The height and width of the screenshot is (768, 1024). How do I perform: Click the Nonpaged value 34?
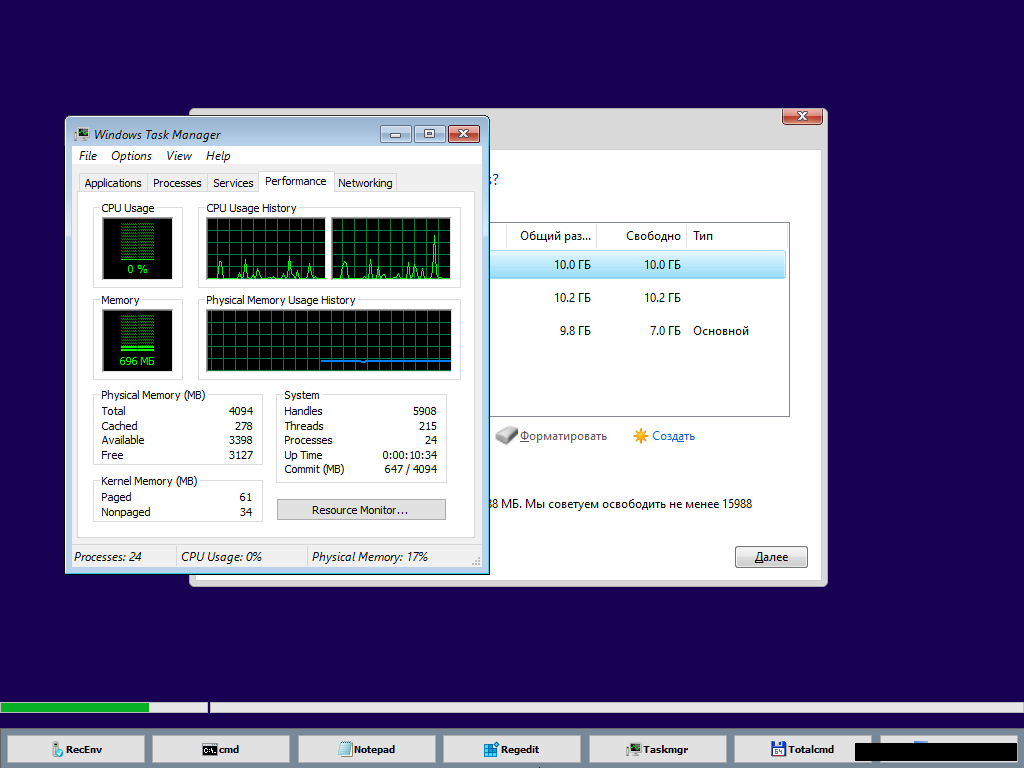click(246, 512)
